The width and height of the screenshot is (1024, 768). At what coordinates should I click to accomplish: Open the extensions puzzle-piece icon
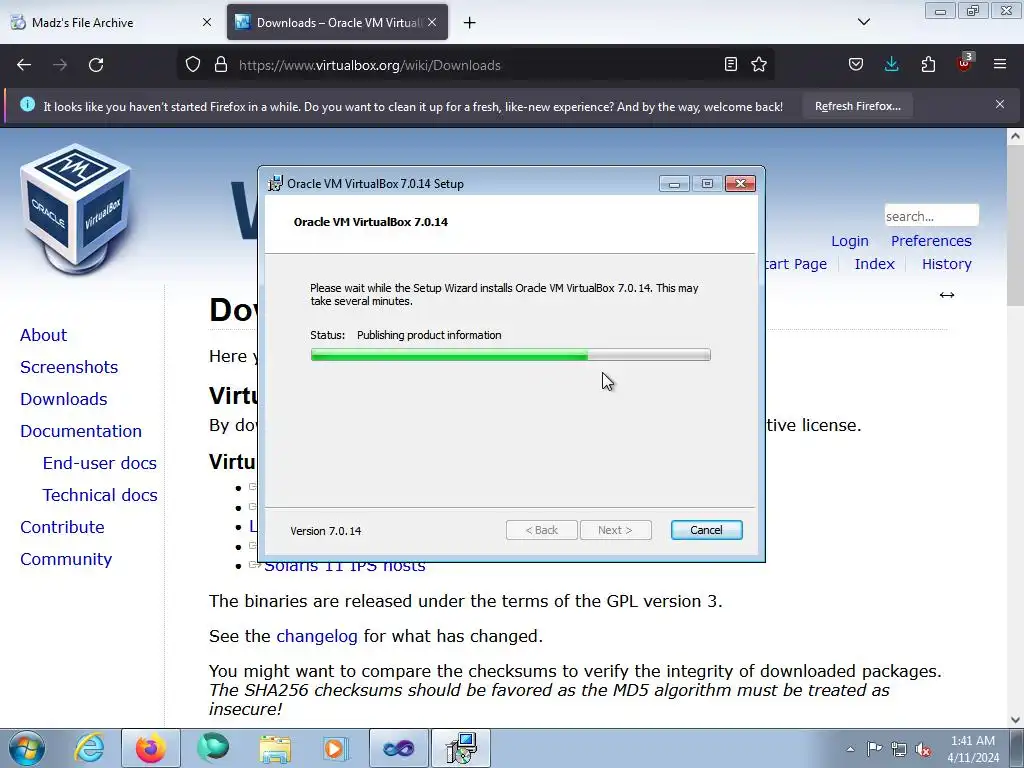click(928, 64)
